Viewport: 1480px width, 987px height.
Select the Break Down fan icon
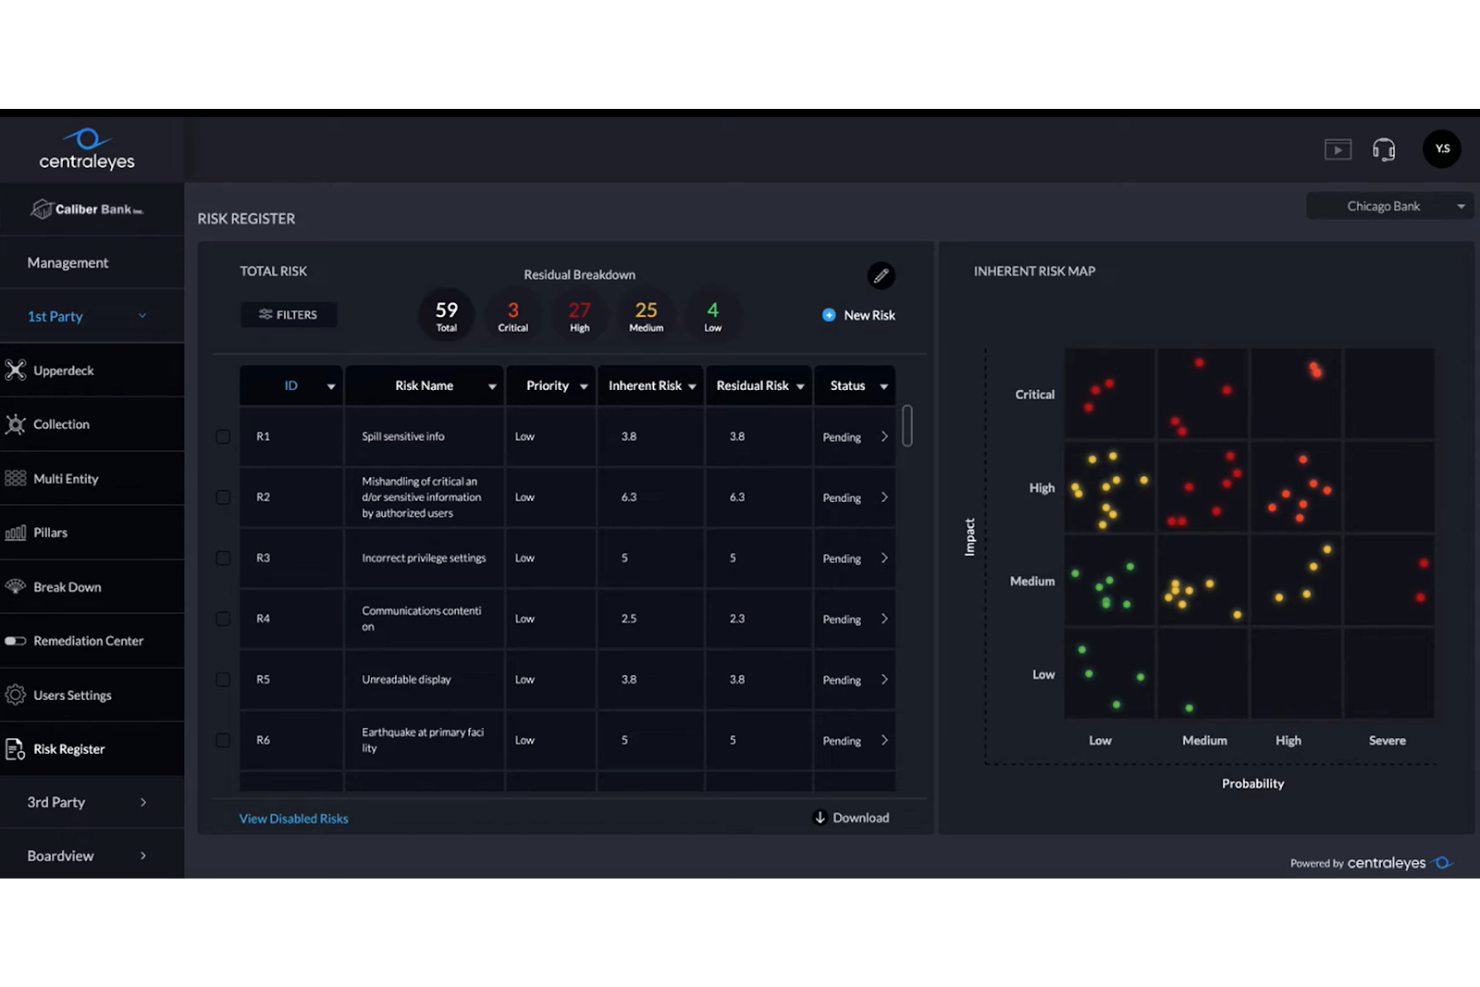(17, 586)
